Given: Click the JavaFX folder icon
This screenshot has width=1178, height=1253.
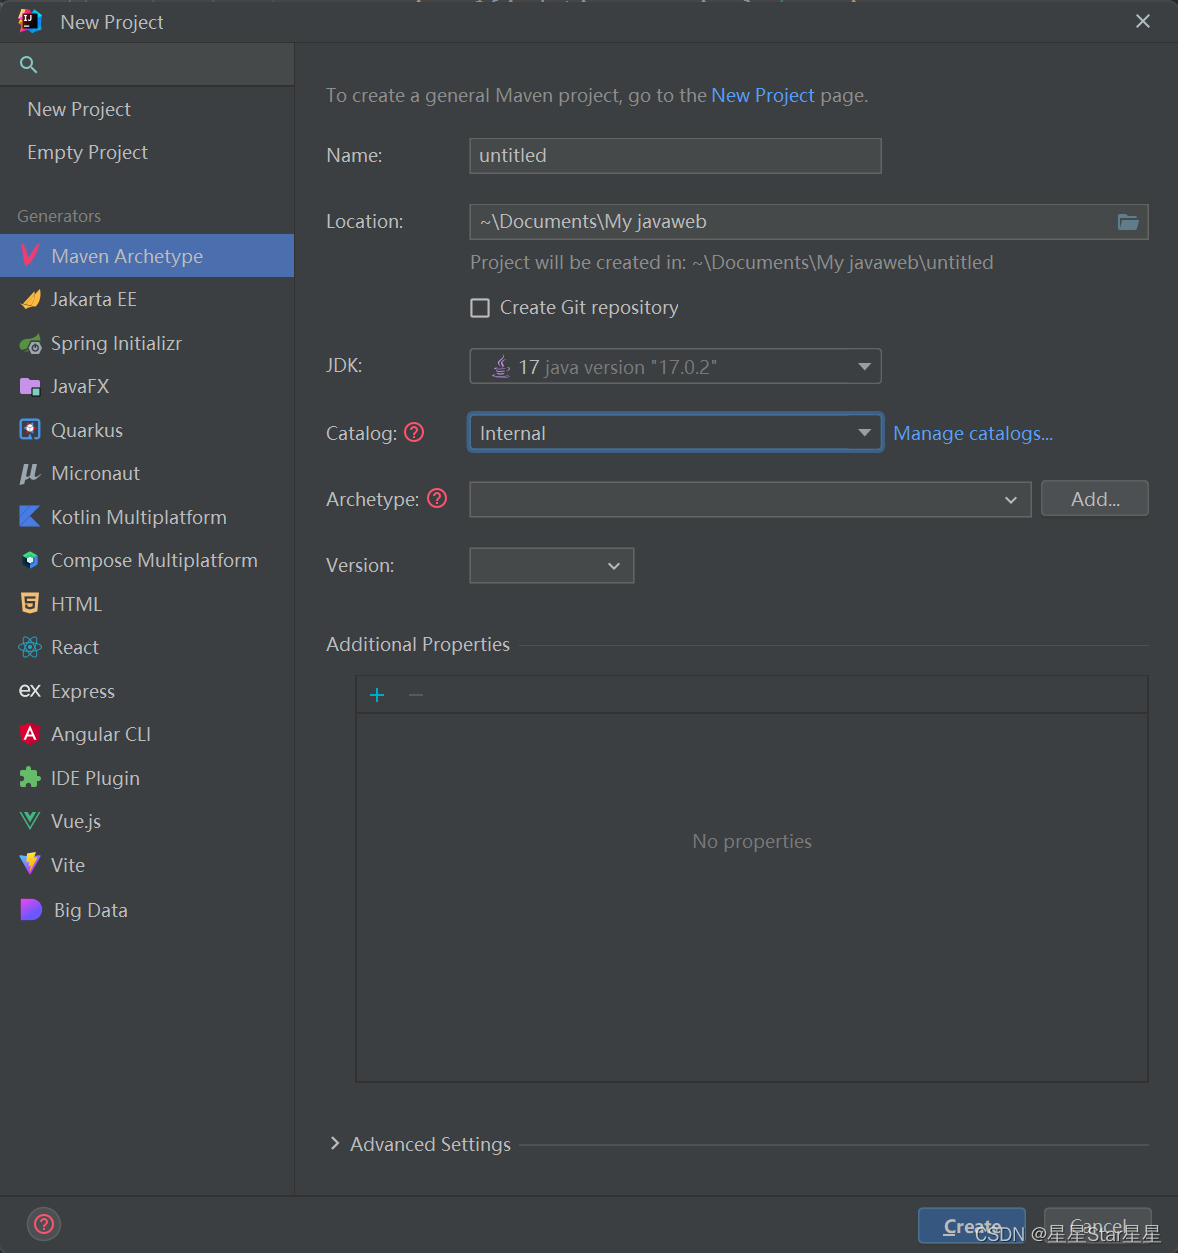Looking at the screenshot, I should 30,386.
